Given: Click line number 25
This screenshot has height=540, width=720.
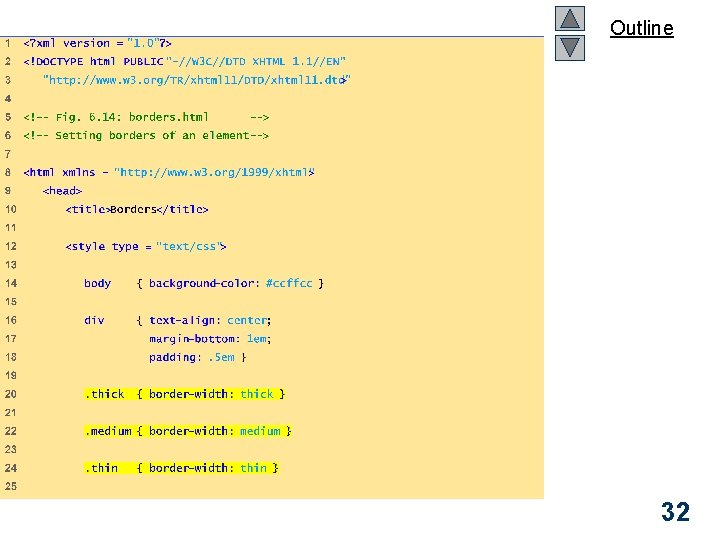Looking at the screenshot, I should (x=11, y=486).
